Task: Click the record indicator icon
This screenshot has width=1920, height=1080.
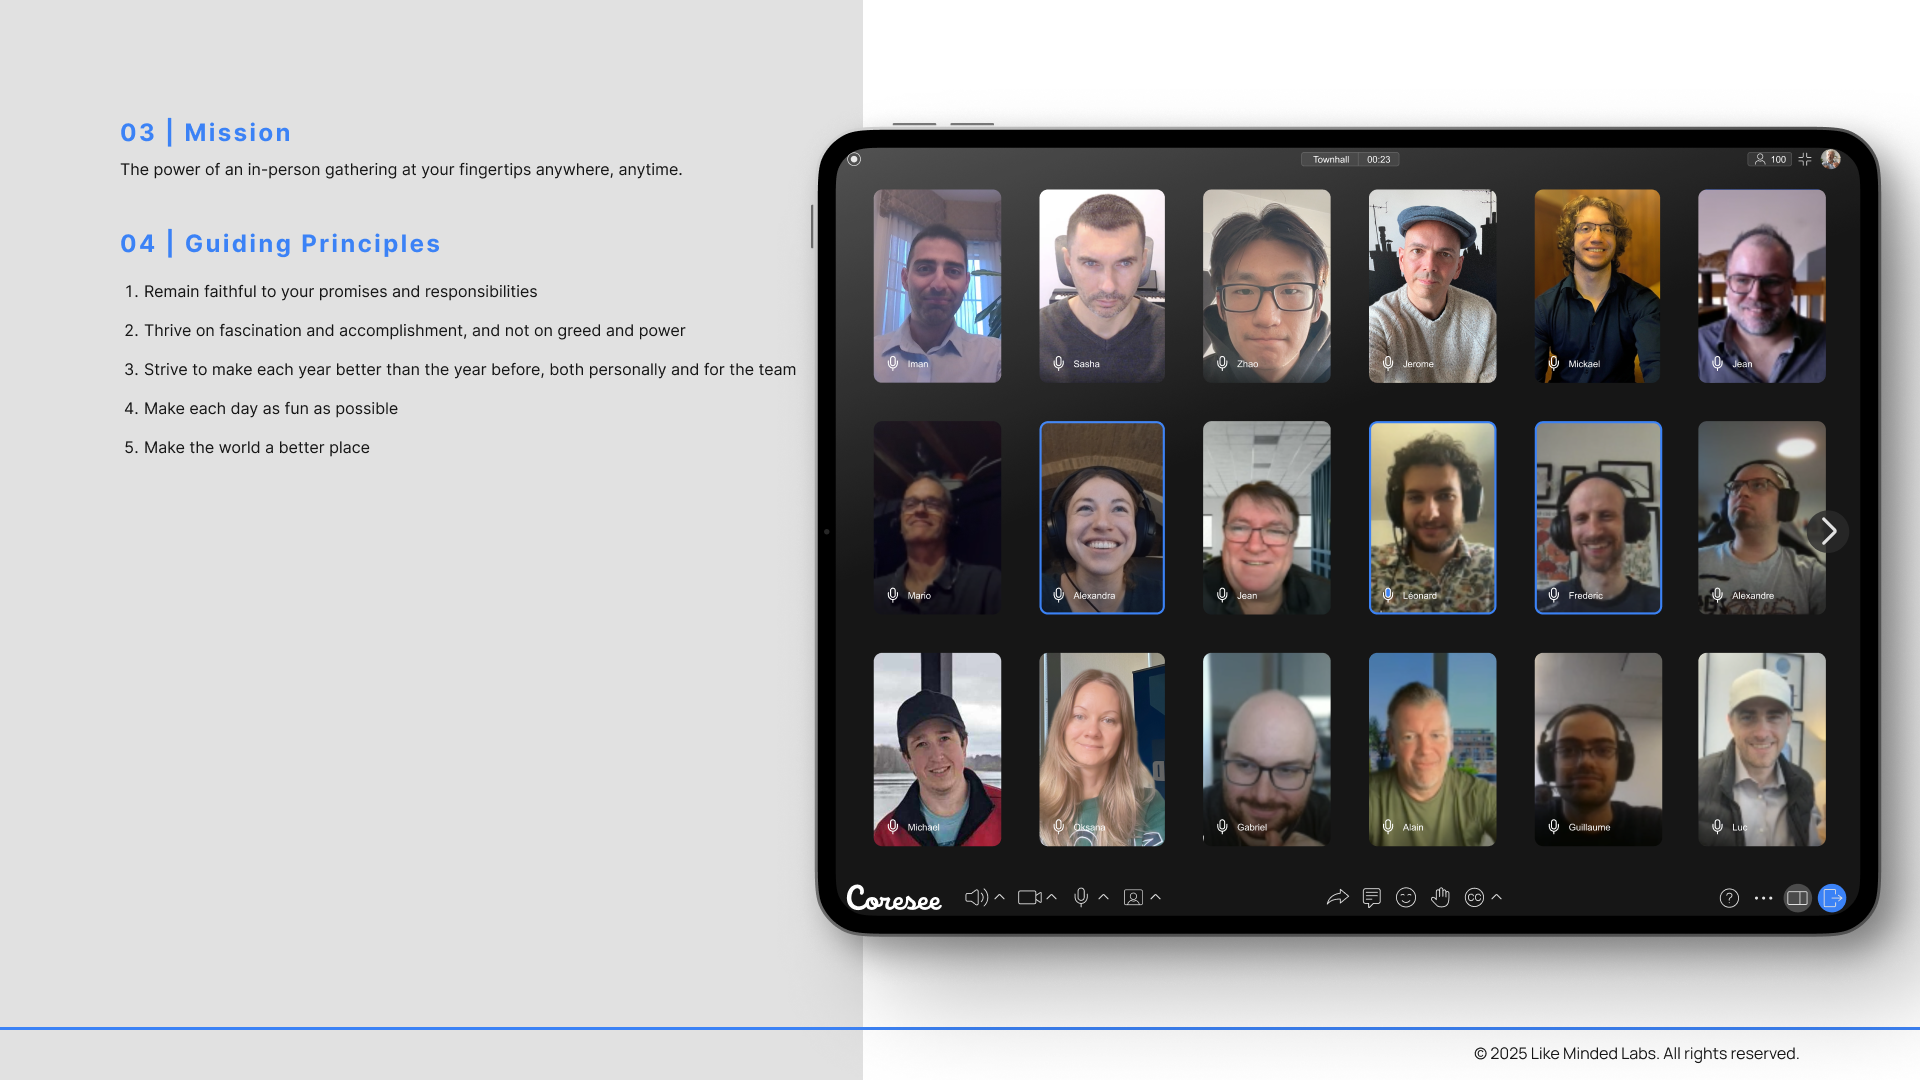Action: (x=854, y=159)
